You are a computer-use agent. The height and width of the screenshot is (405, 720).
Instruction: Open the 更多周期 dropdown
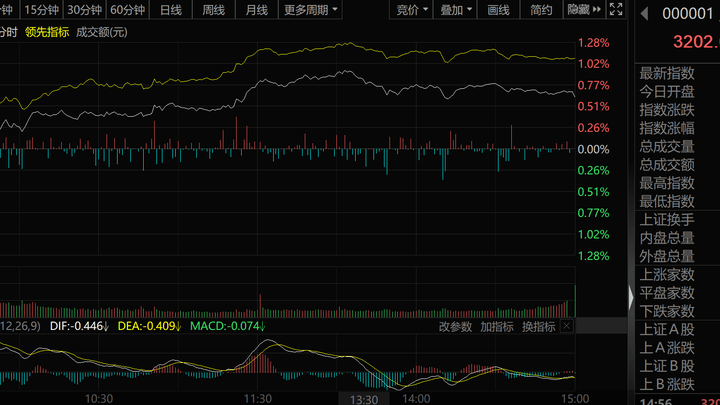click(x=310, y=10)
